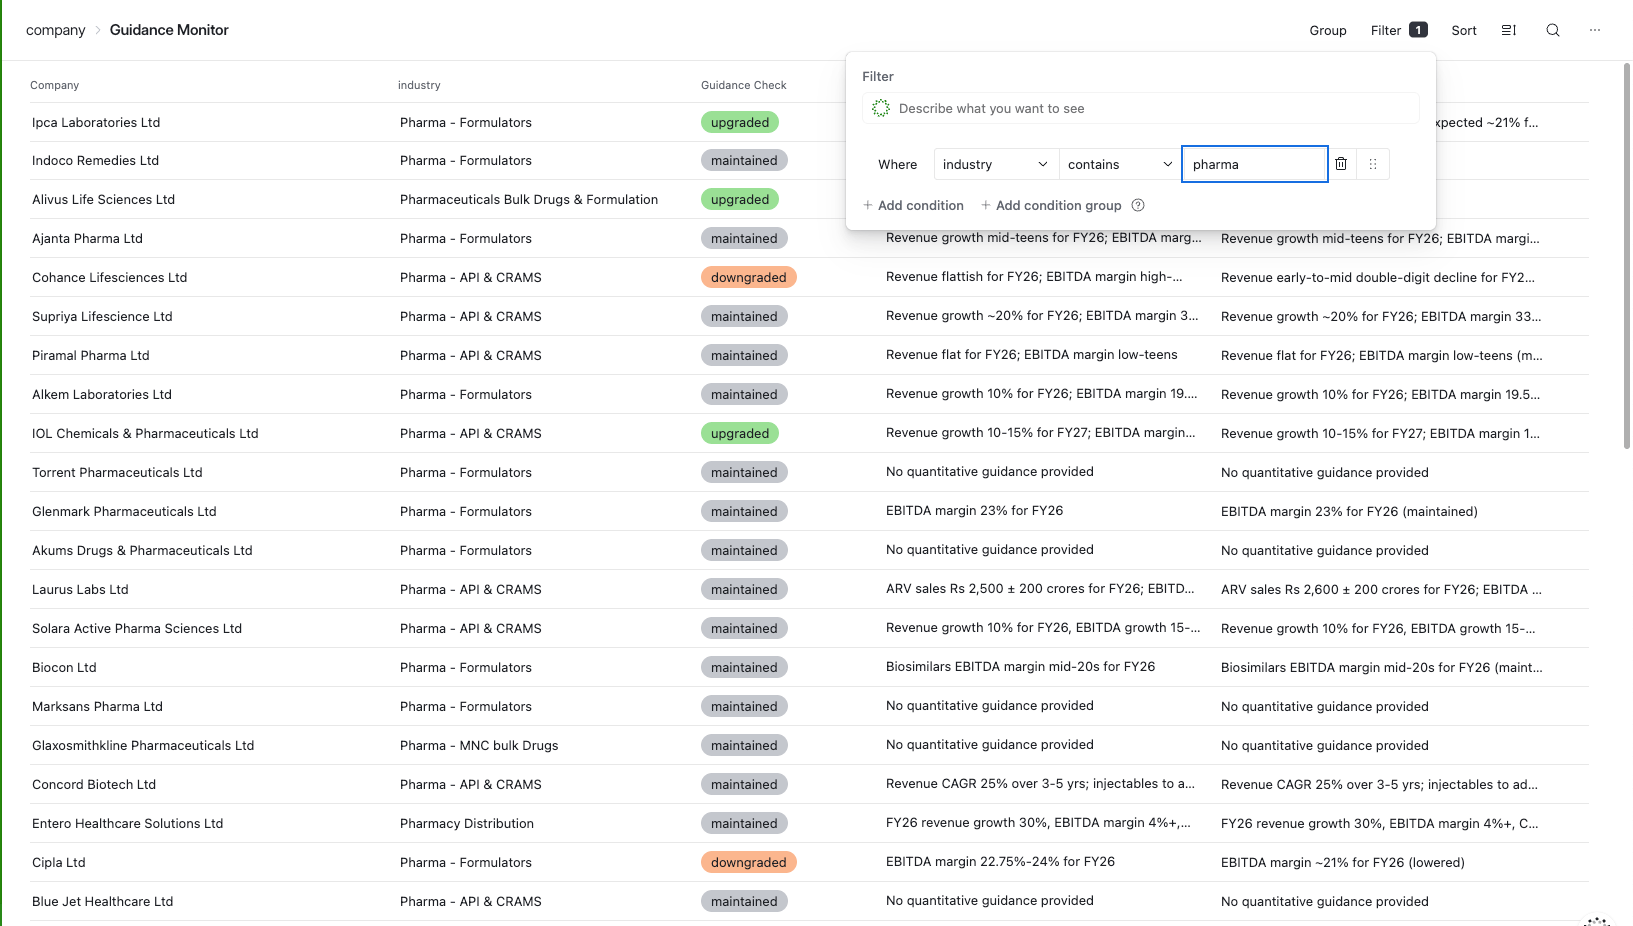The width and height of the screenshot is (1633, 926).
Task: Select Solara Active Pharma Sciences Ltd
Action: pos(137,628)
